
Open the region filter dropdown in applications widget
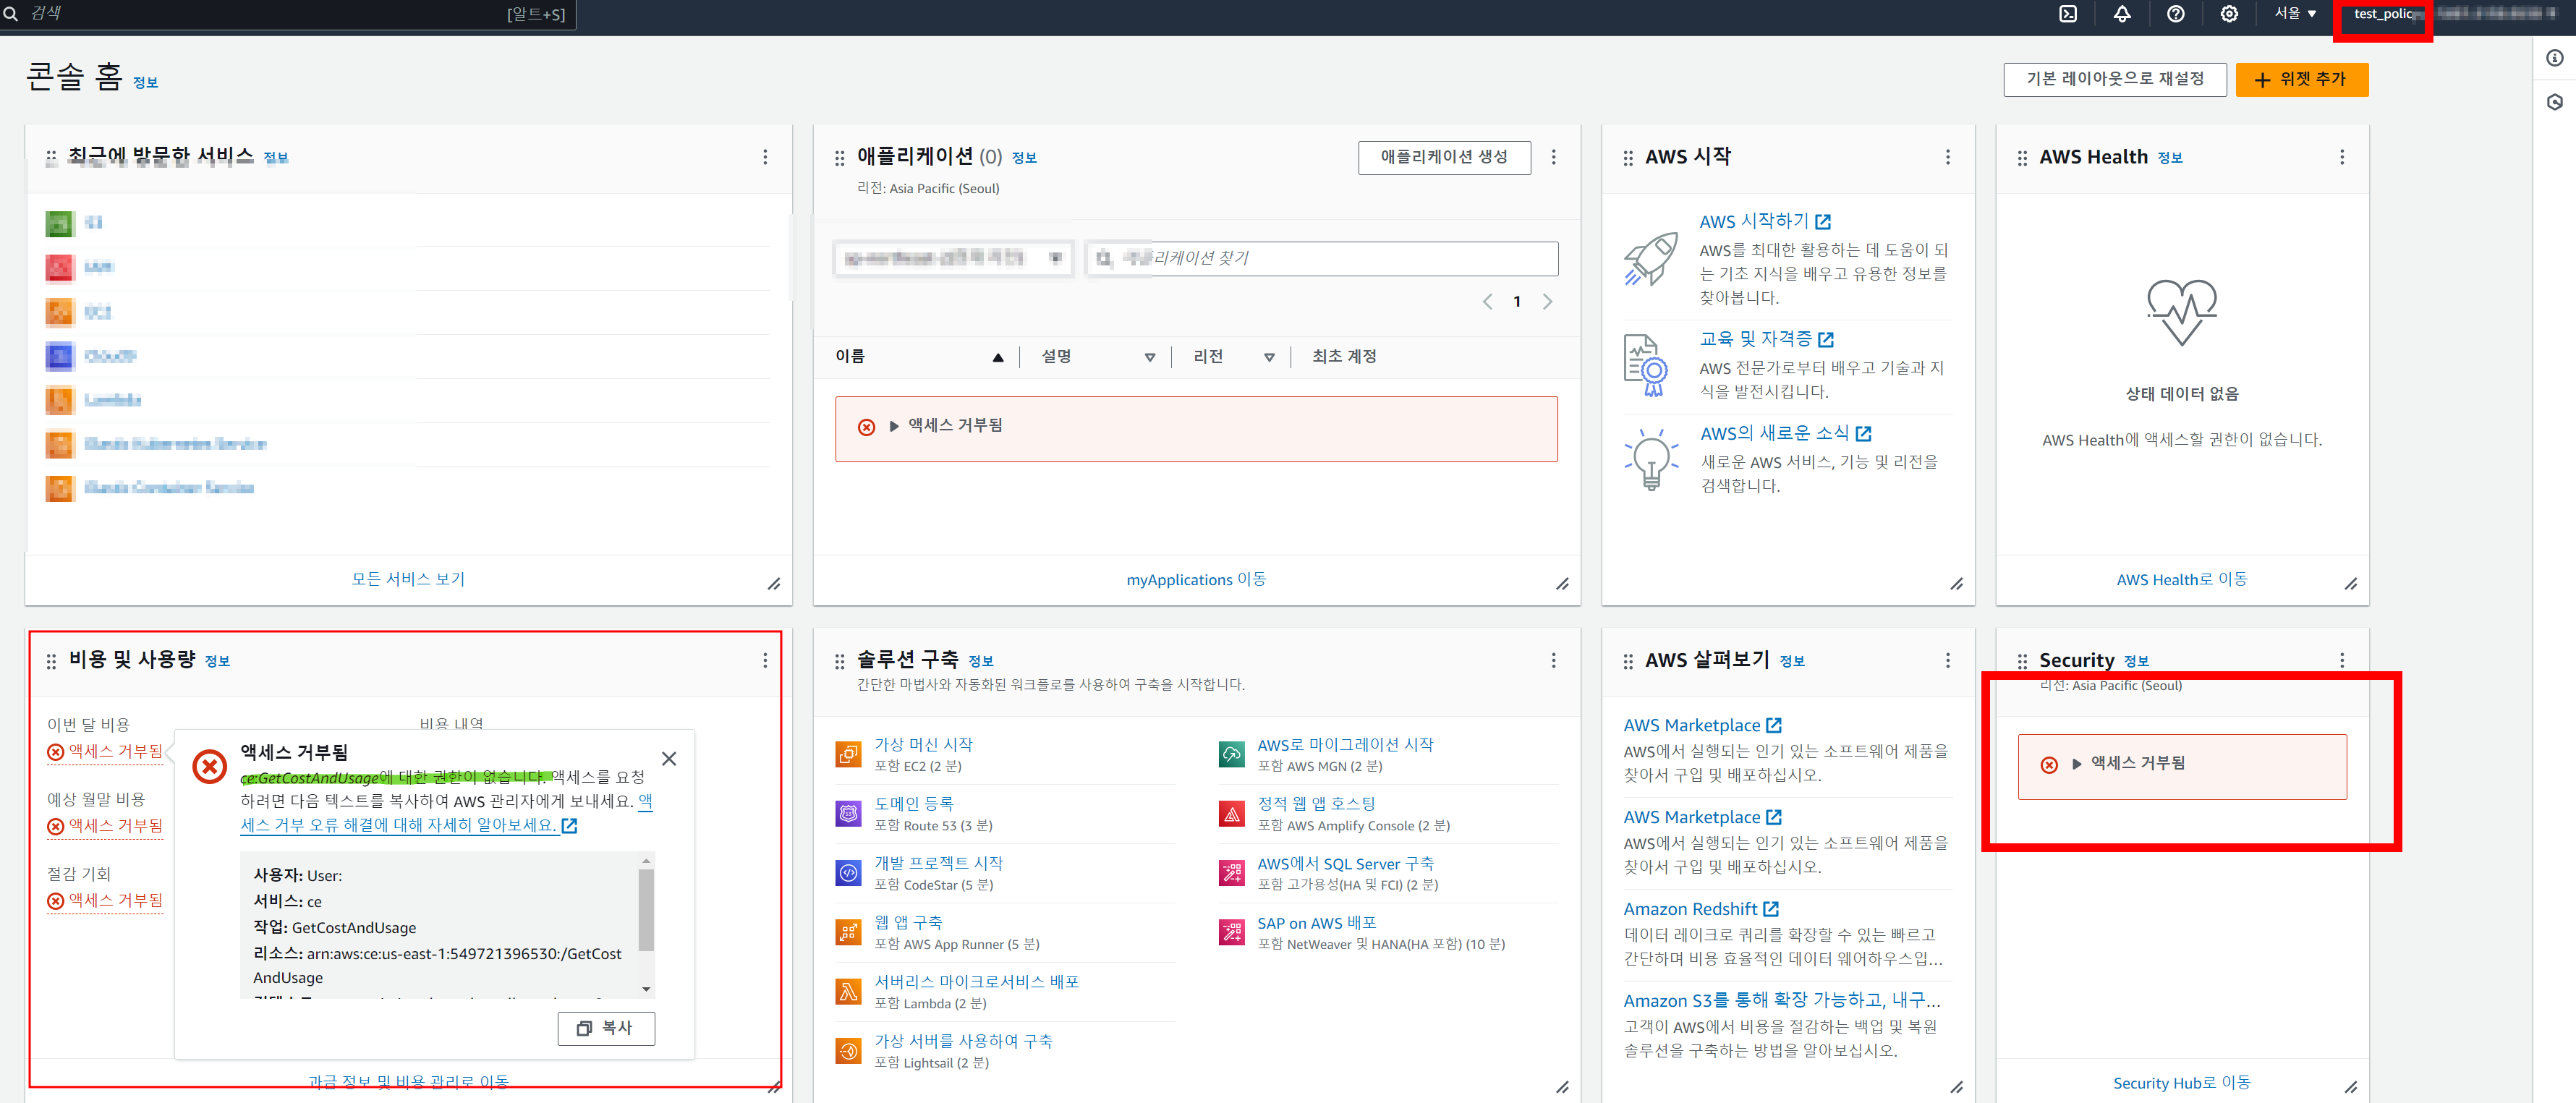click(953, 258)
